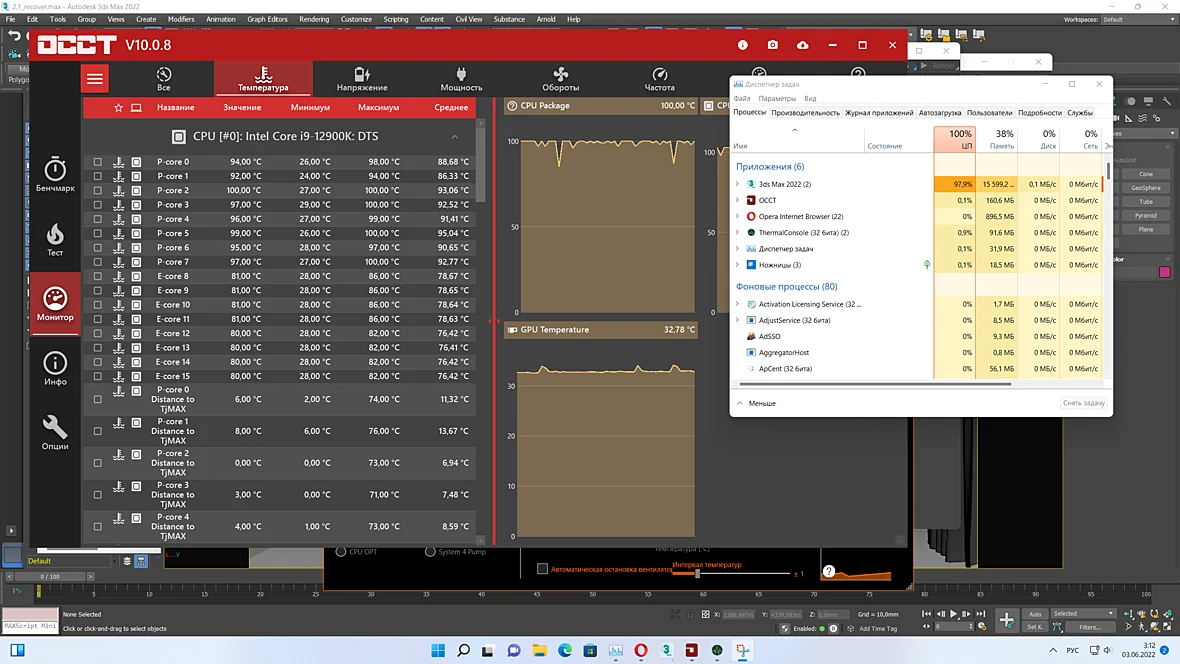Screen dimensions: 1180x664
Task: Click the Windows Start button
Action: [x=438, y=650]
